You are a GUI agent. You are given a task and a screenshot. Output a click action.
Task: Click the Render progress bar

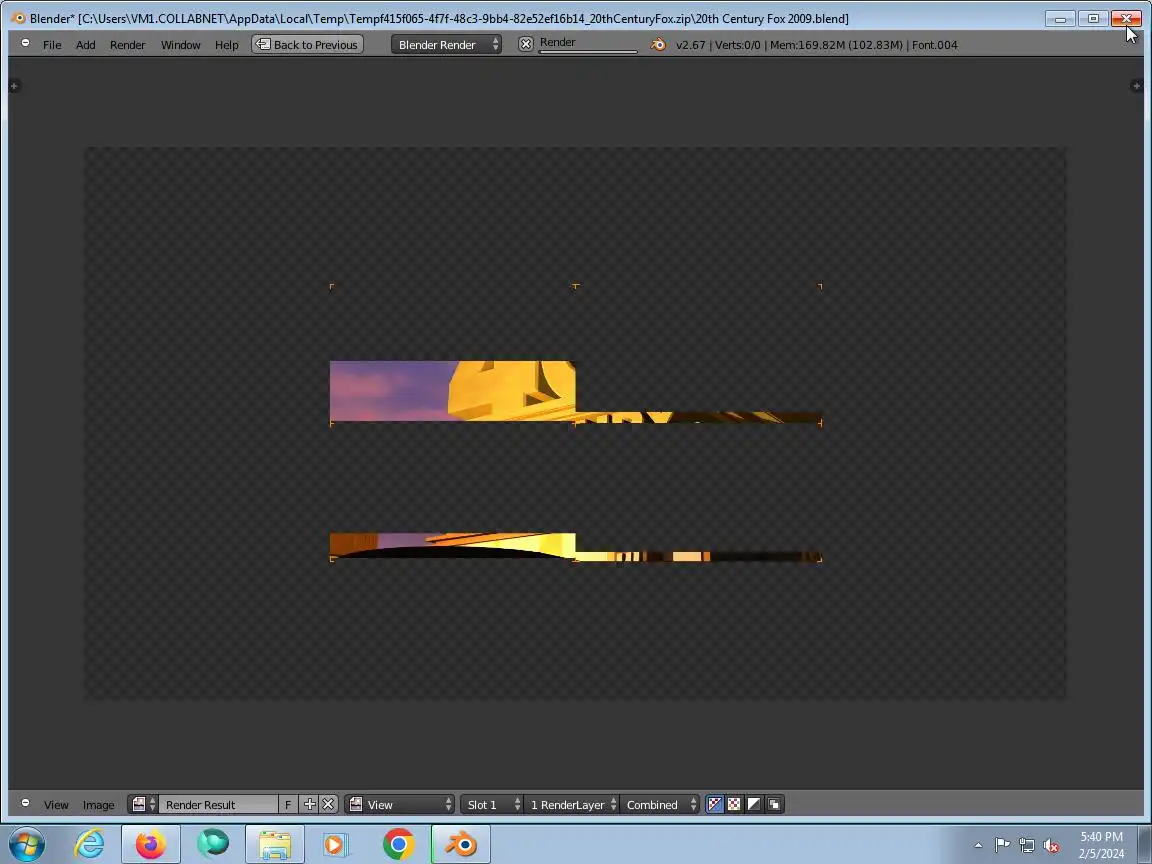588,44
